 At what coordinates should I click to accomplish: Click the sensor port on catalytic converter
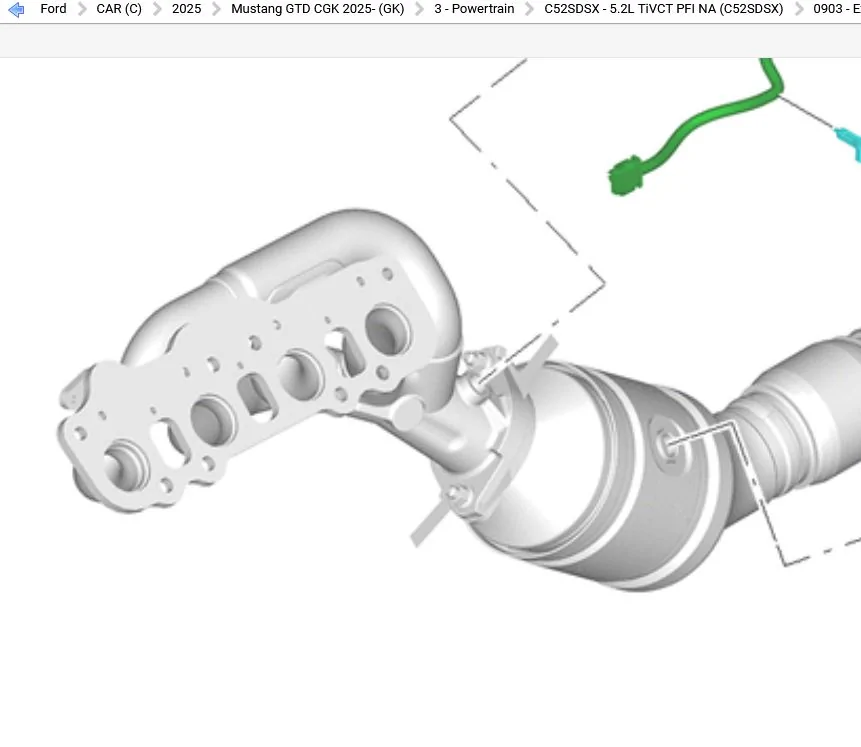(669, 443)
